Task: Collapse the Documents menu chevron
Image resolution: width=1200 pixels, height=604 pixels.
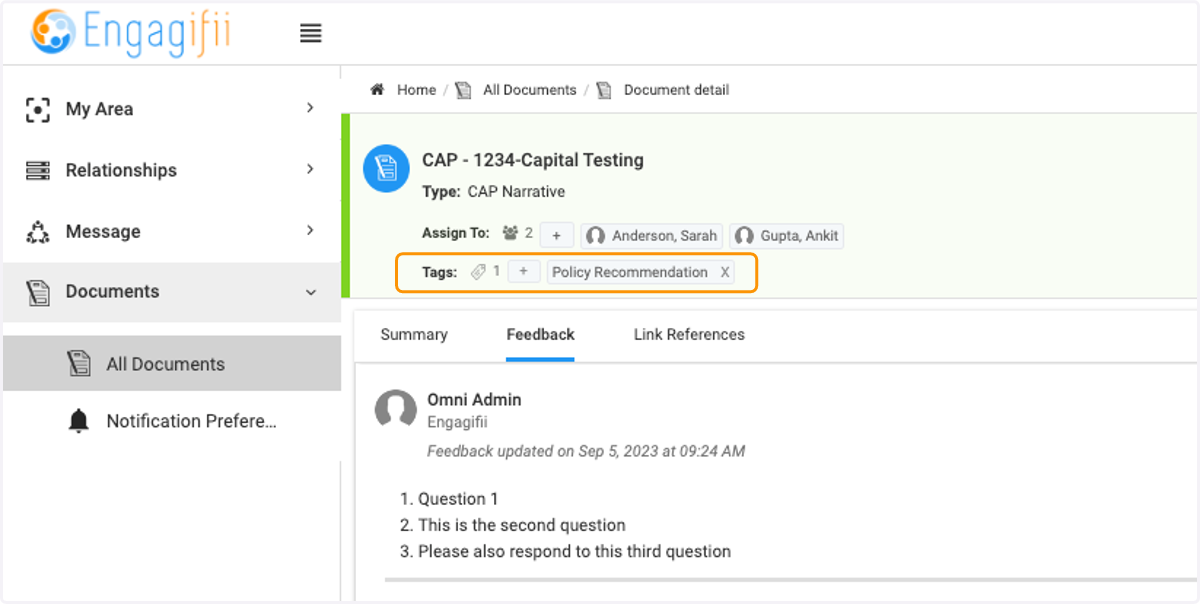Action: pyautogui.click(x=310, y=292)
